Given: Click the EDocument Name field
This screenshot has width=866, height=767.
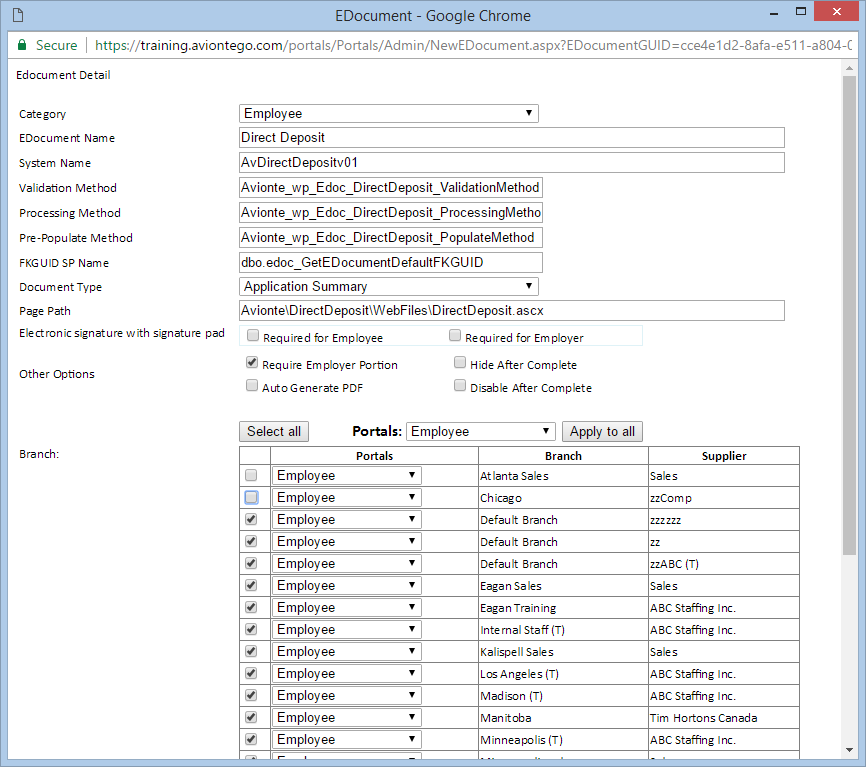Looking at the screenshot, I should [x=511, y=137].
